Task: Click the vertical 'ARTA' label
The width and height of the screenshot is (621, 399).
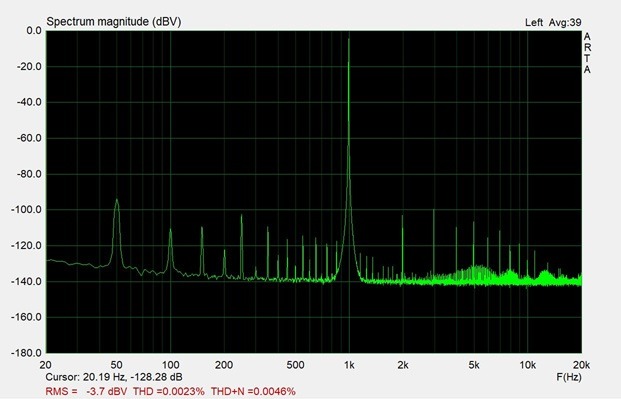Action: [x=587, y=53]
